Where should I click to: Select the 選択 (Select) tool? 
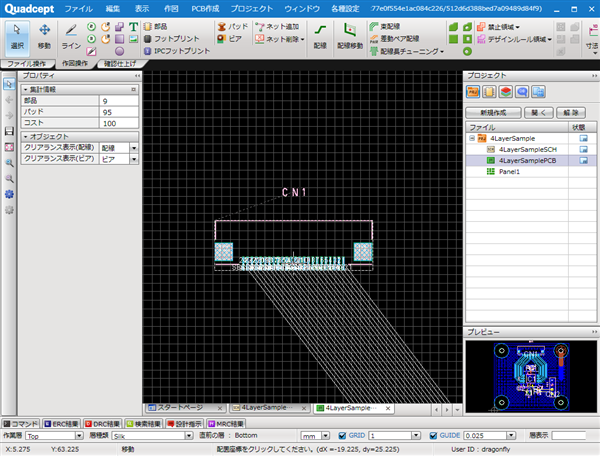pyautogui.click(x=16, y=35)
